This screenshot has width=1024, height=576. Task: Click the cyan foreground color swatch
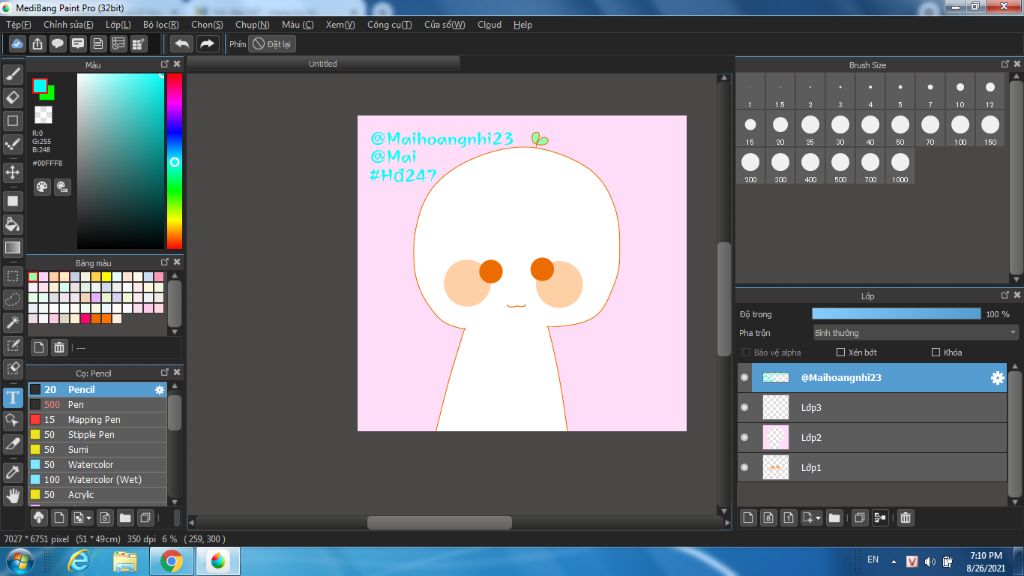tap(40, 86)
